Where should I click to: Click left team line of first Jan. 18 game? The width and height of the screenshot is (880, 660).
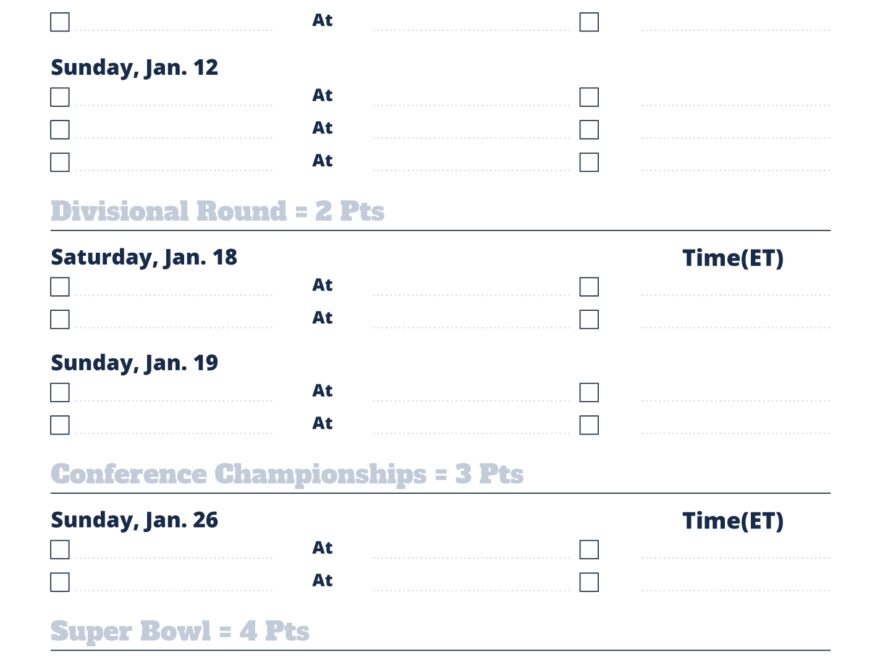174,288
